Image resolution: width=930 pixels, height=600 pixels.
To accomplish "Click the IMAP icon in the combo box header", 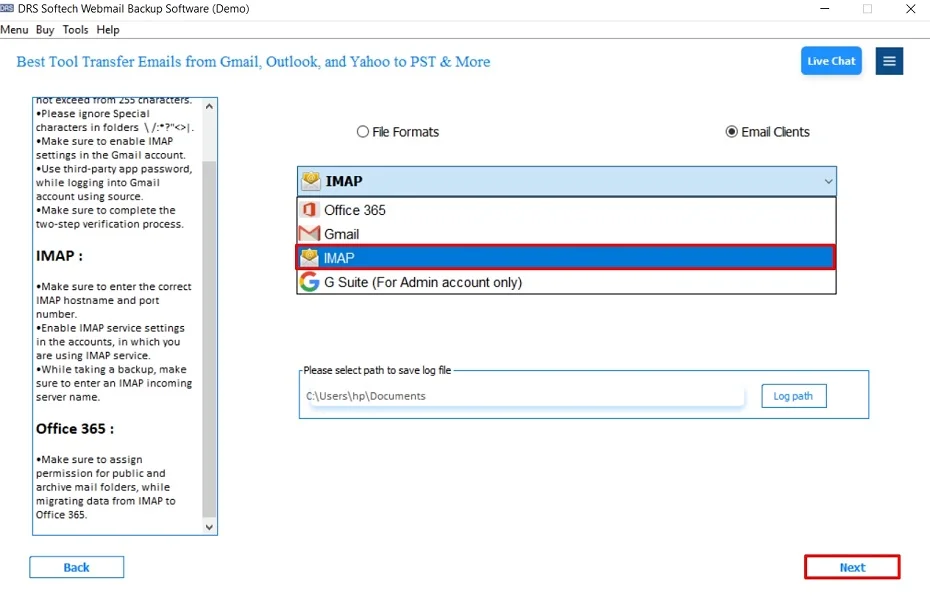I will coord(311,180).
